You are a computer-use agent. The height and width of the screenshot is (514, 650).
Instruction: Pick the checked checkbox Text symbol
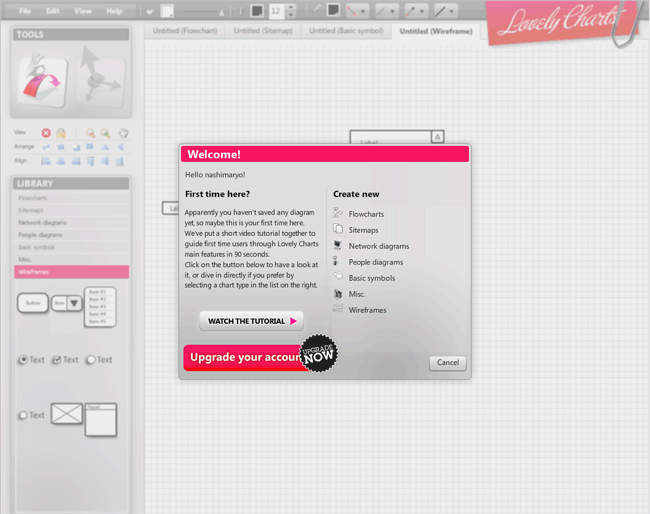point(65,360)
